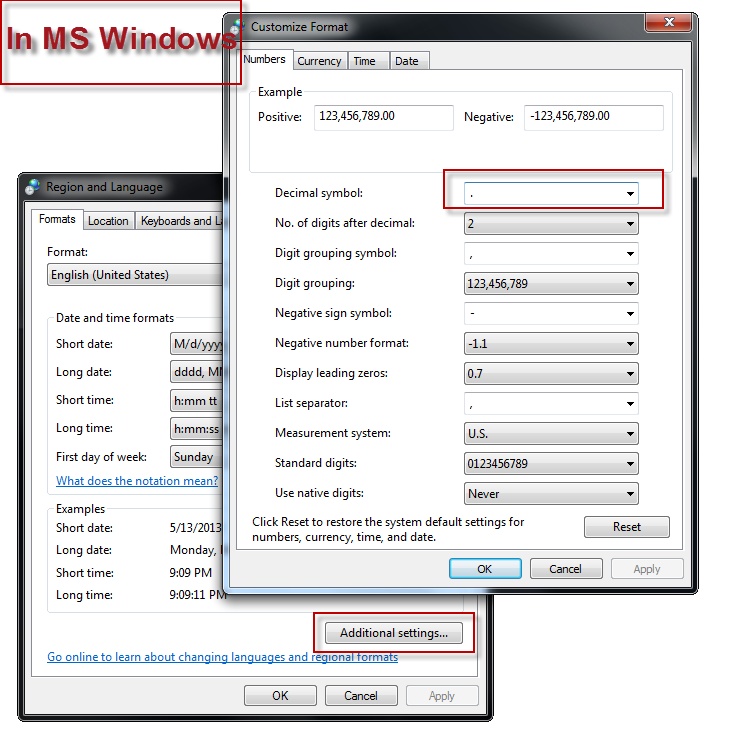Switch to the Time tab

click(x=368, y=61)
